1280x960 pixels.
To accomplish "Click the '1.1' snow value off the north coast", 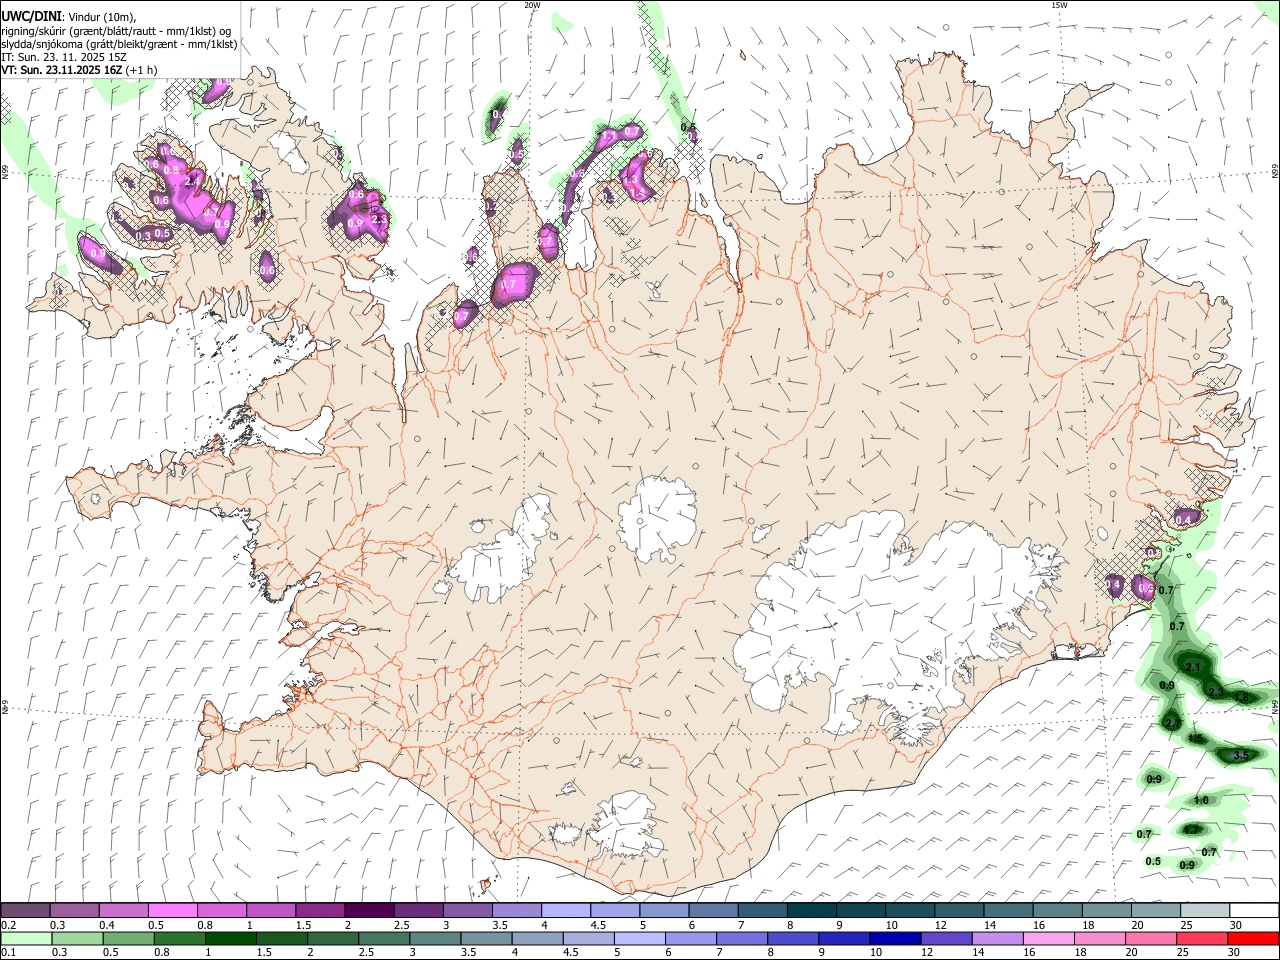I will click(608, 137).
